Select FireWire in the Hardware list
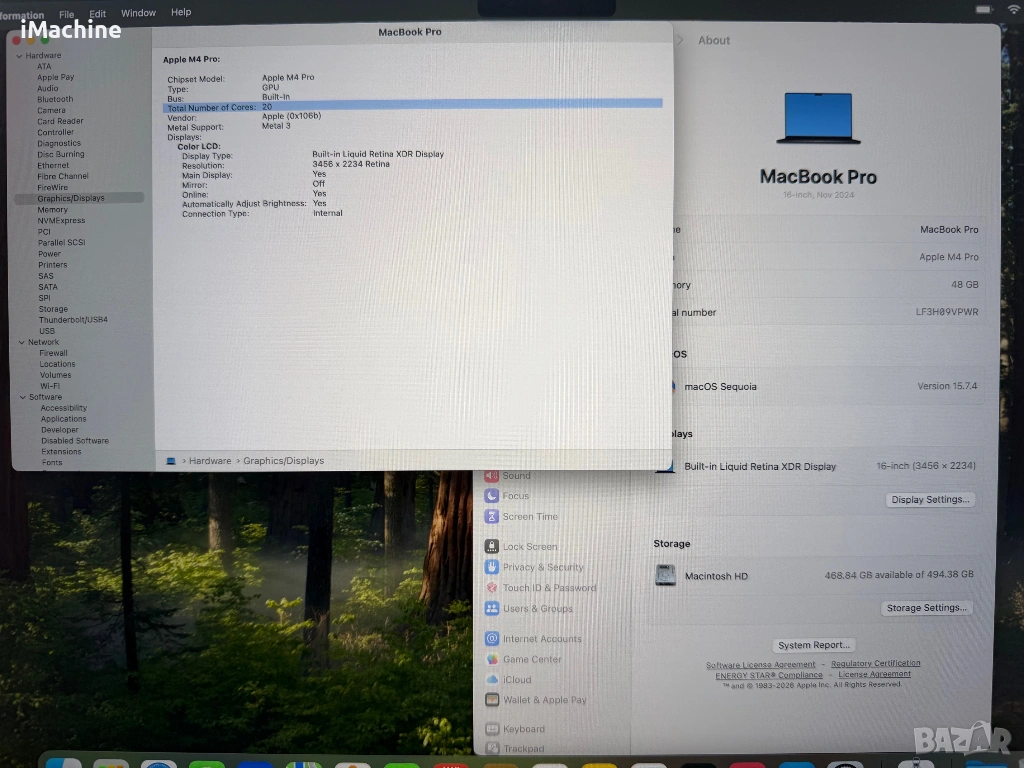The image size is (1024, 768). tap(52, 187)
